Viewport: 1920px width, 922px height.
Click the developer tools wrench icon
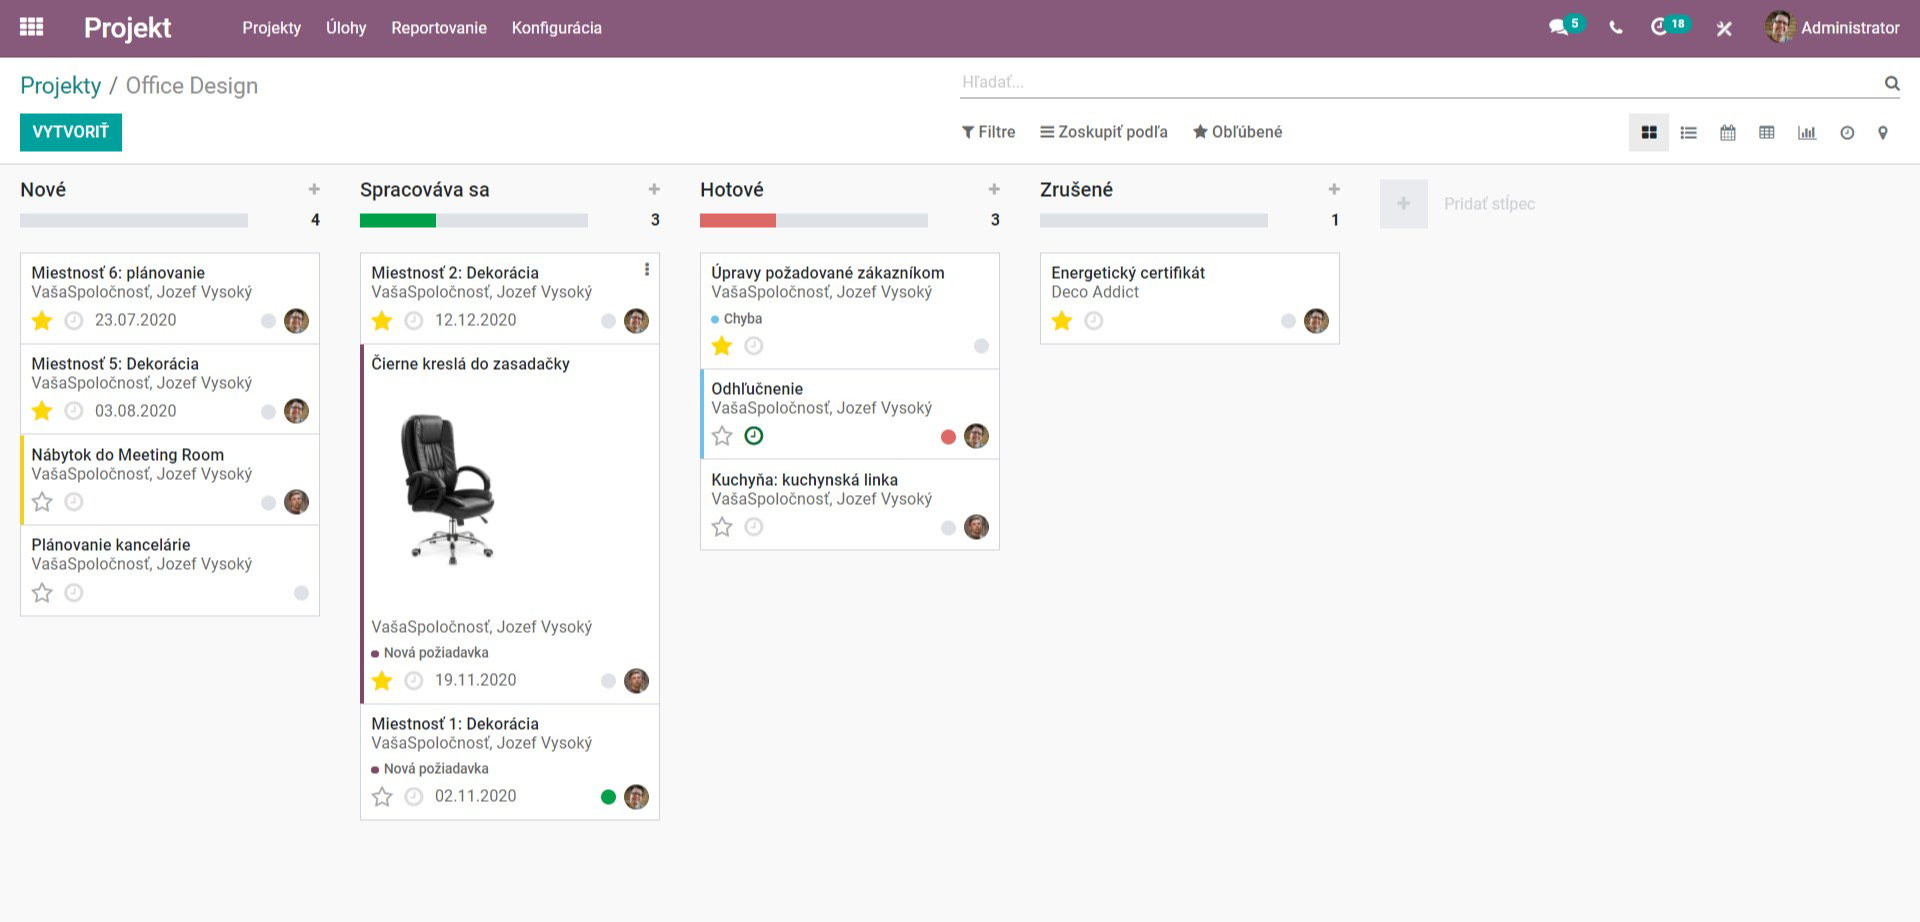1724,28
